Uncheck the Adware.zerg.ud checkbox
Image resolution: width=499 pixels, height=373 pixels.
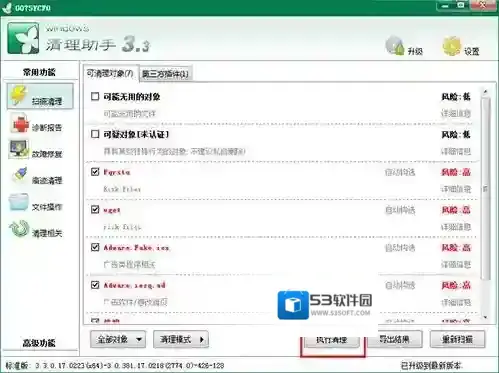tap(95, 285)
